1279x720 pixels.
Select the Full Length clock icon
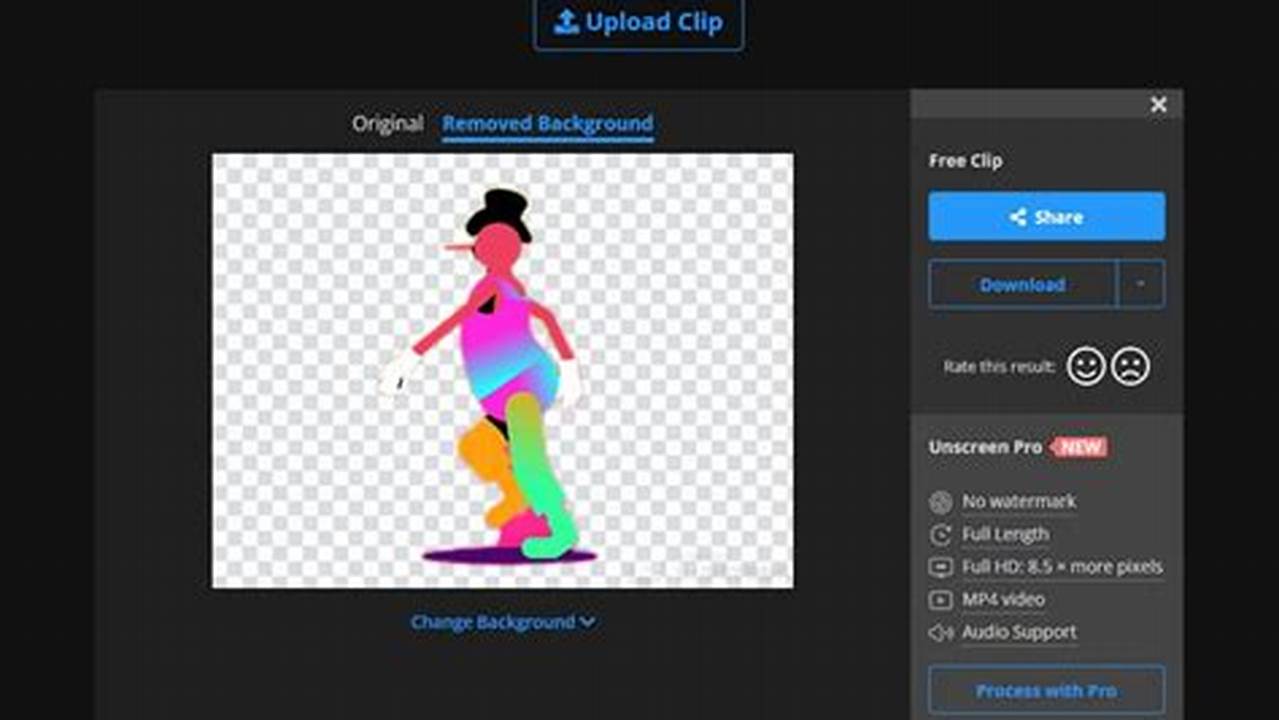938,534
